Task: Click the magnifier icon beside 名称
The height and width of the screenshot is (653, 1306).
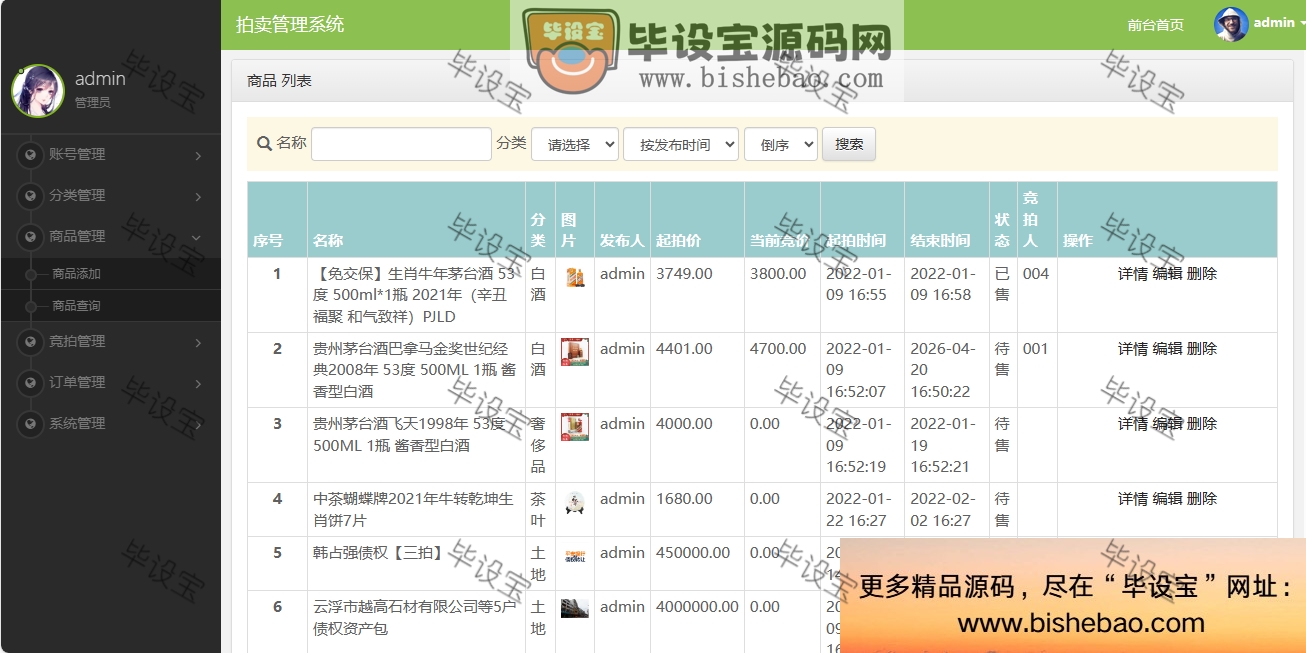Action: coord(264,144)
